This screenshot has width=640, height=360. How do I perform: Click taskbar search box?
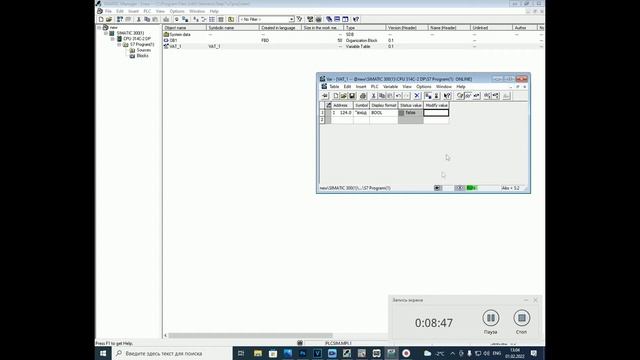click(172, 353)
